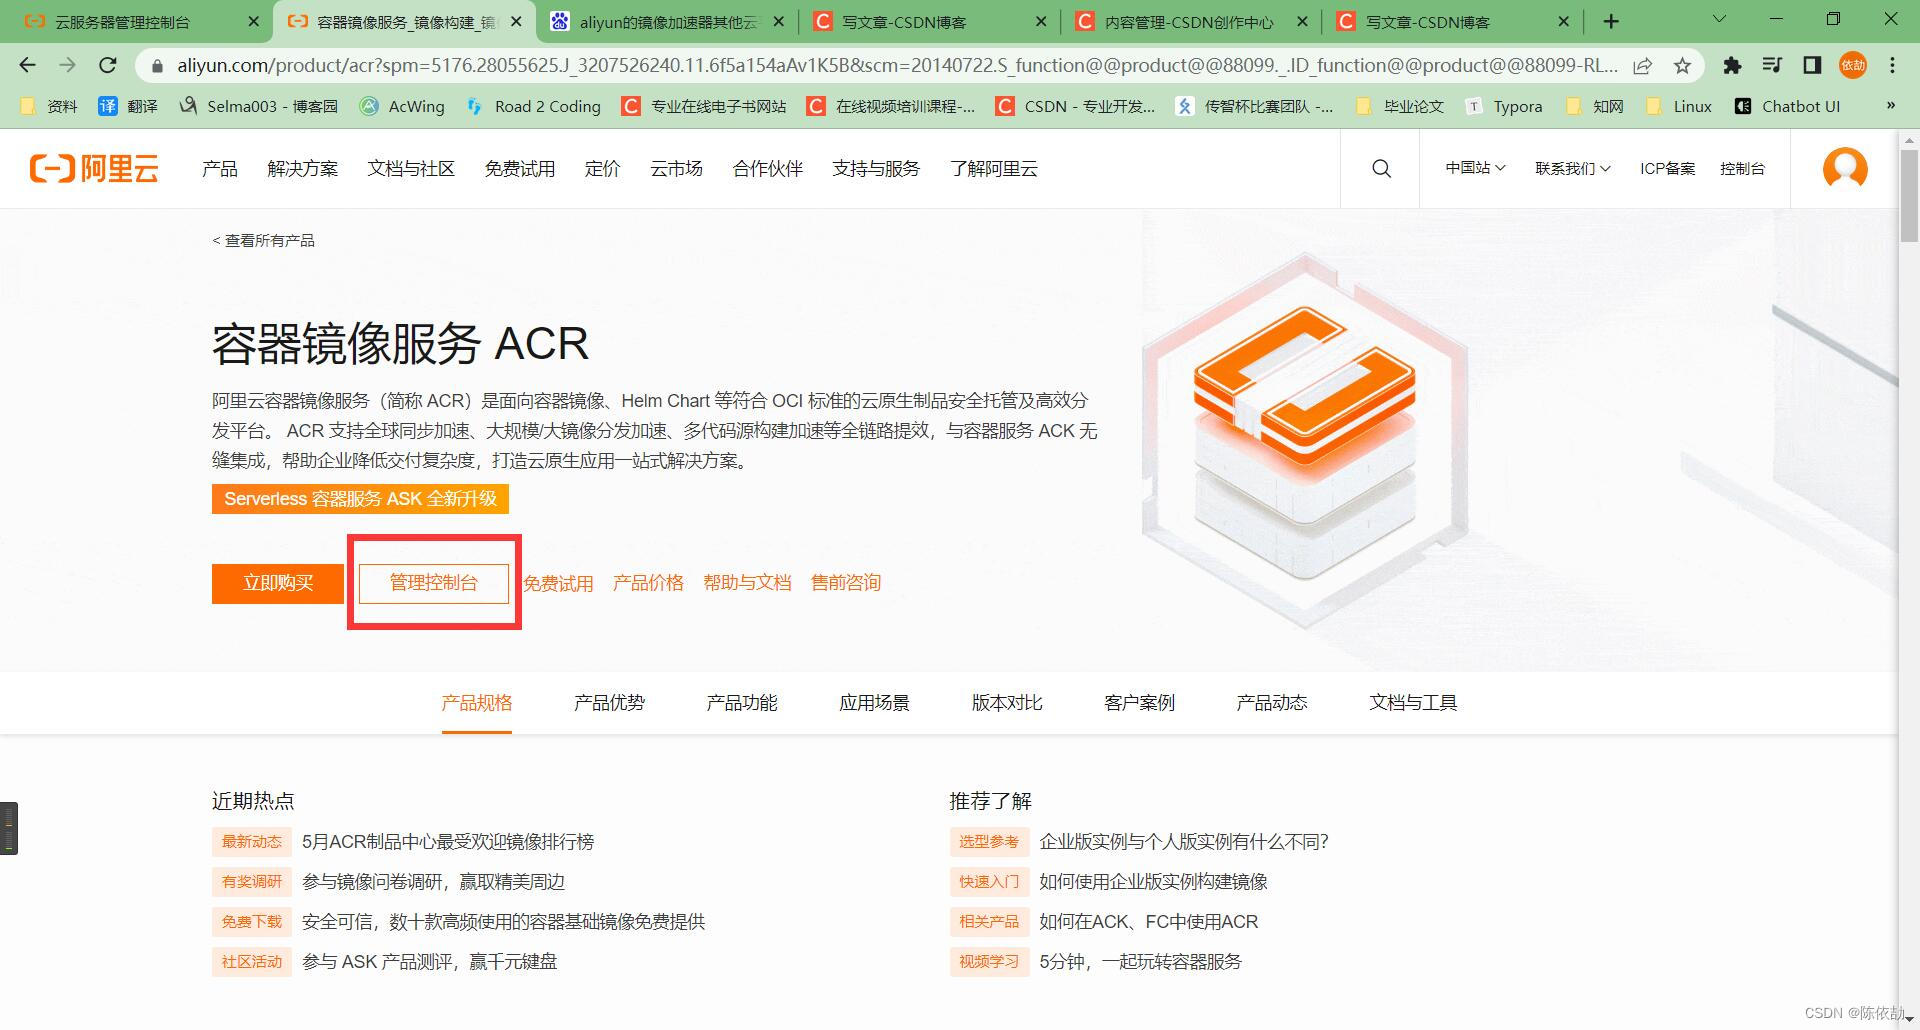Viewport: 1920px width, 1030px height.
Task: Click the share page icon in address bar
Action: click(x=1642, y=65)
